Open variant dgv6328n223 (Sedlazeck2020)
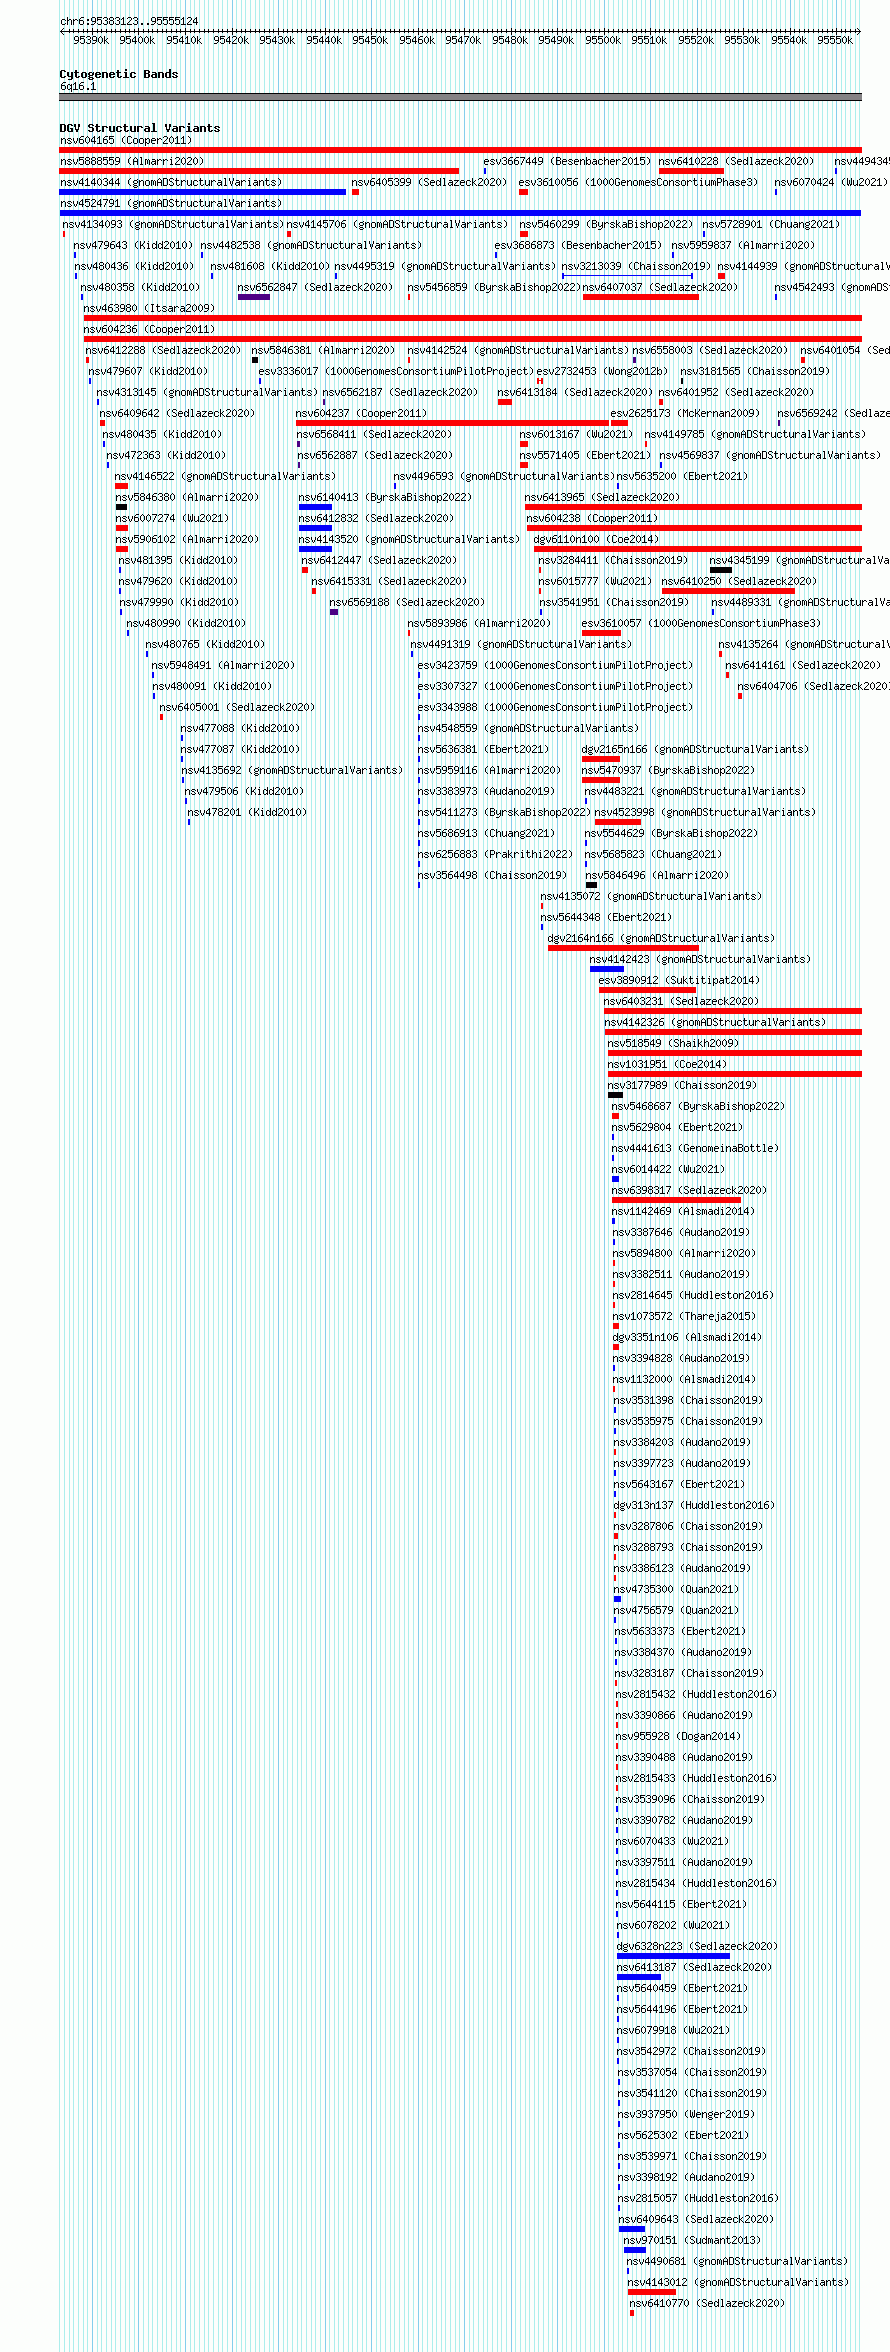 pyautogui.click(x=697, y=1946)
